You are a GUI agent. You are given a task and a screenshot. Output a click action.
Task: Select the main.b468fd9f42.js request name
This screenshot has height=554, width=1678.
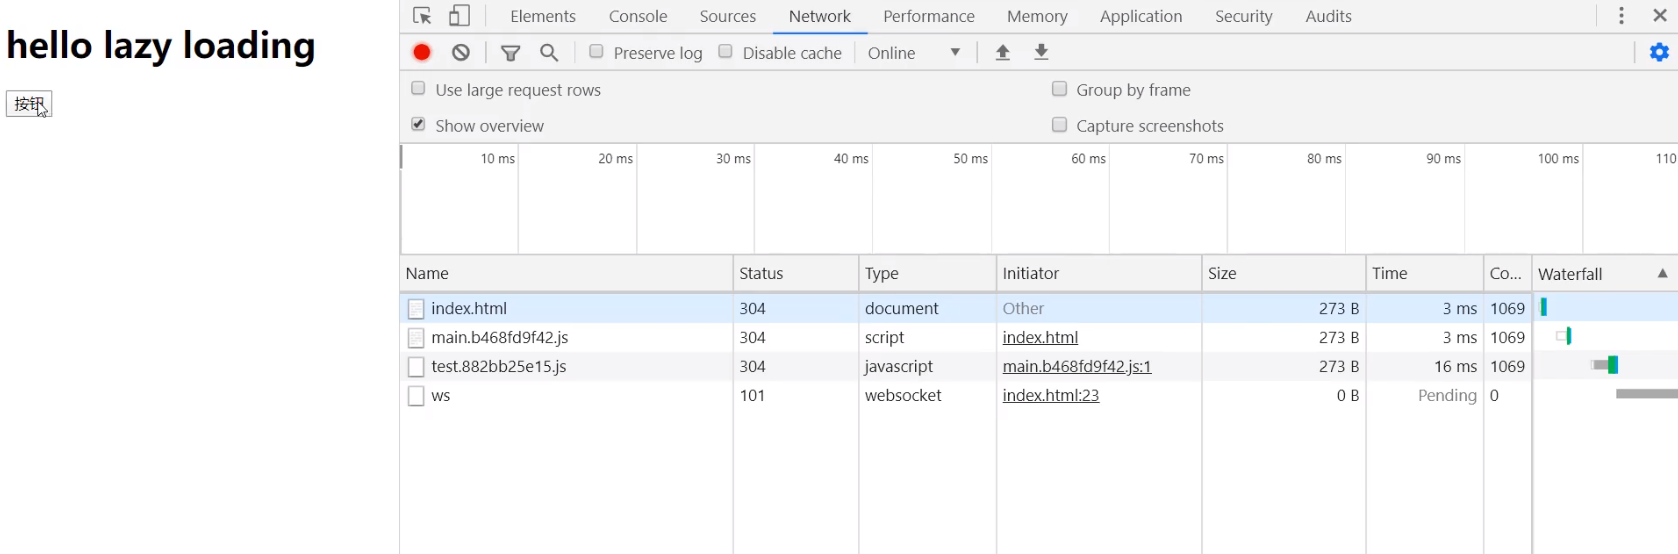tap(500, 338)
